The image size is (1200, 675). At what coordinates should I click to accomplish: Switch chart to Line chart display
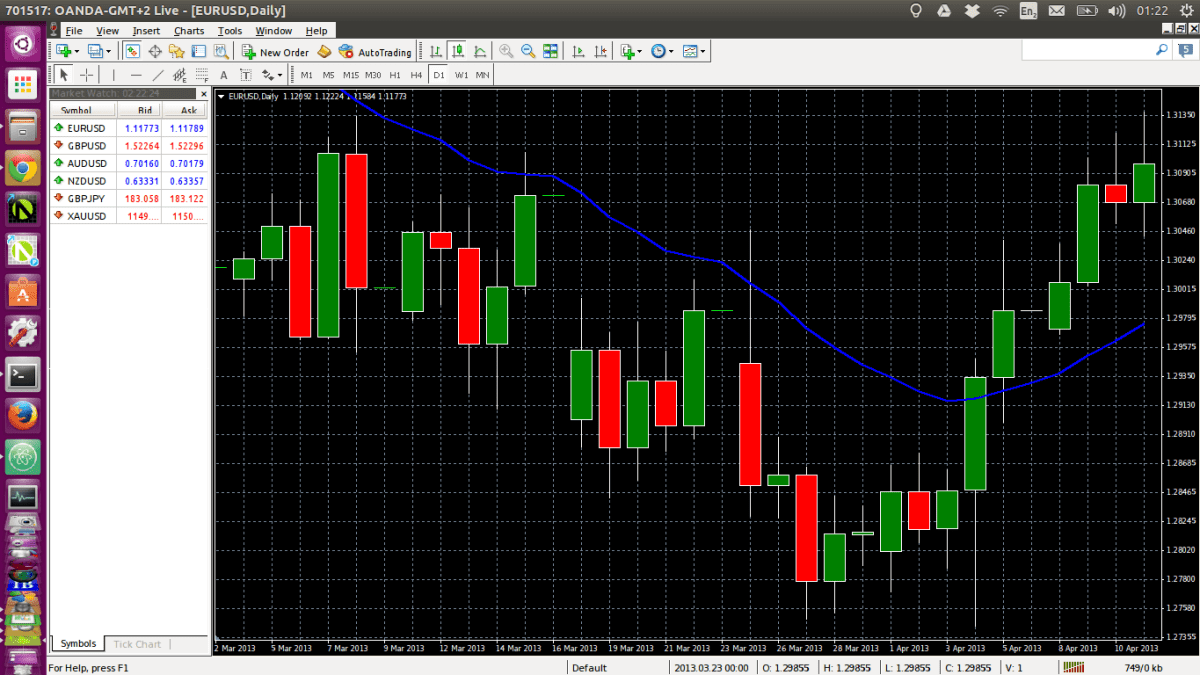[x=479, y=50]
